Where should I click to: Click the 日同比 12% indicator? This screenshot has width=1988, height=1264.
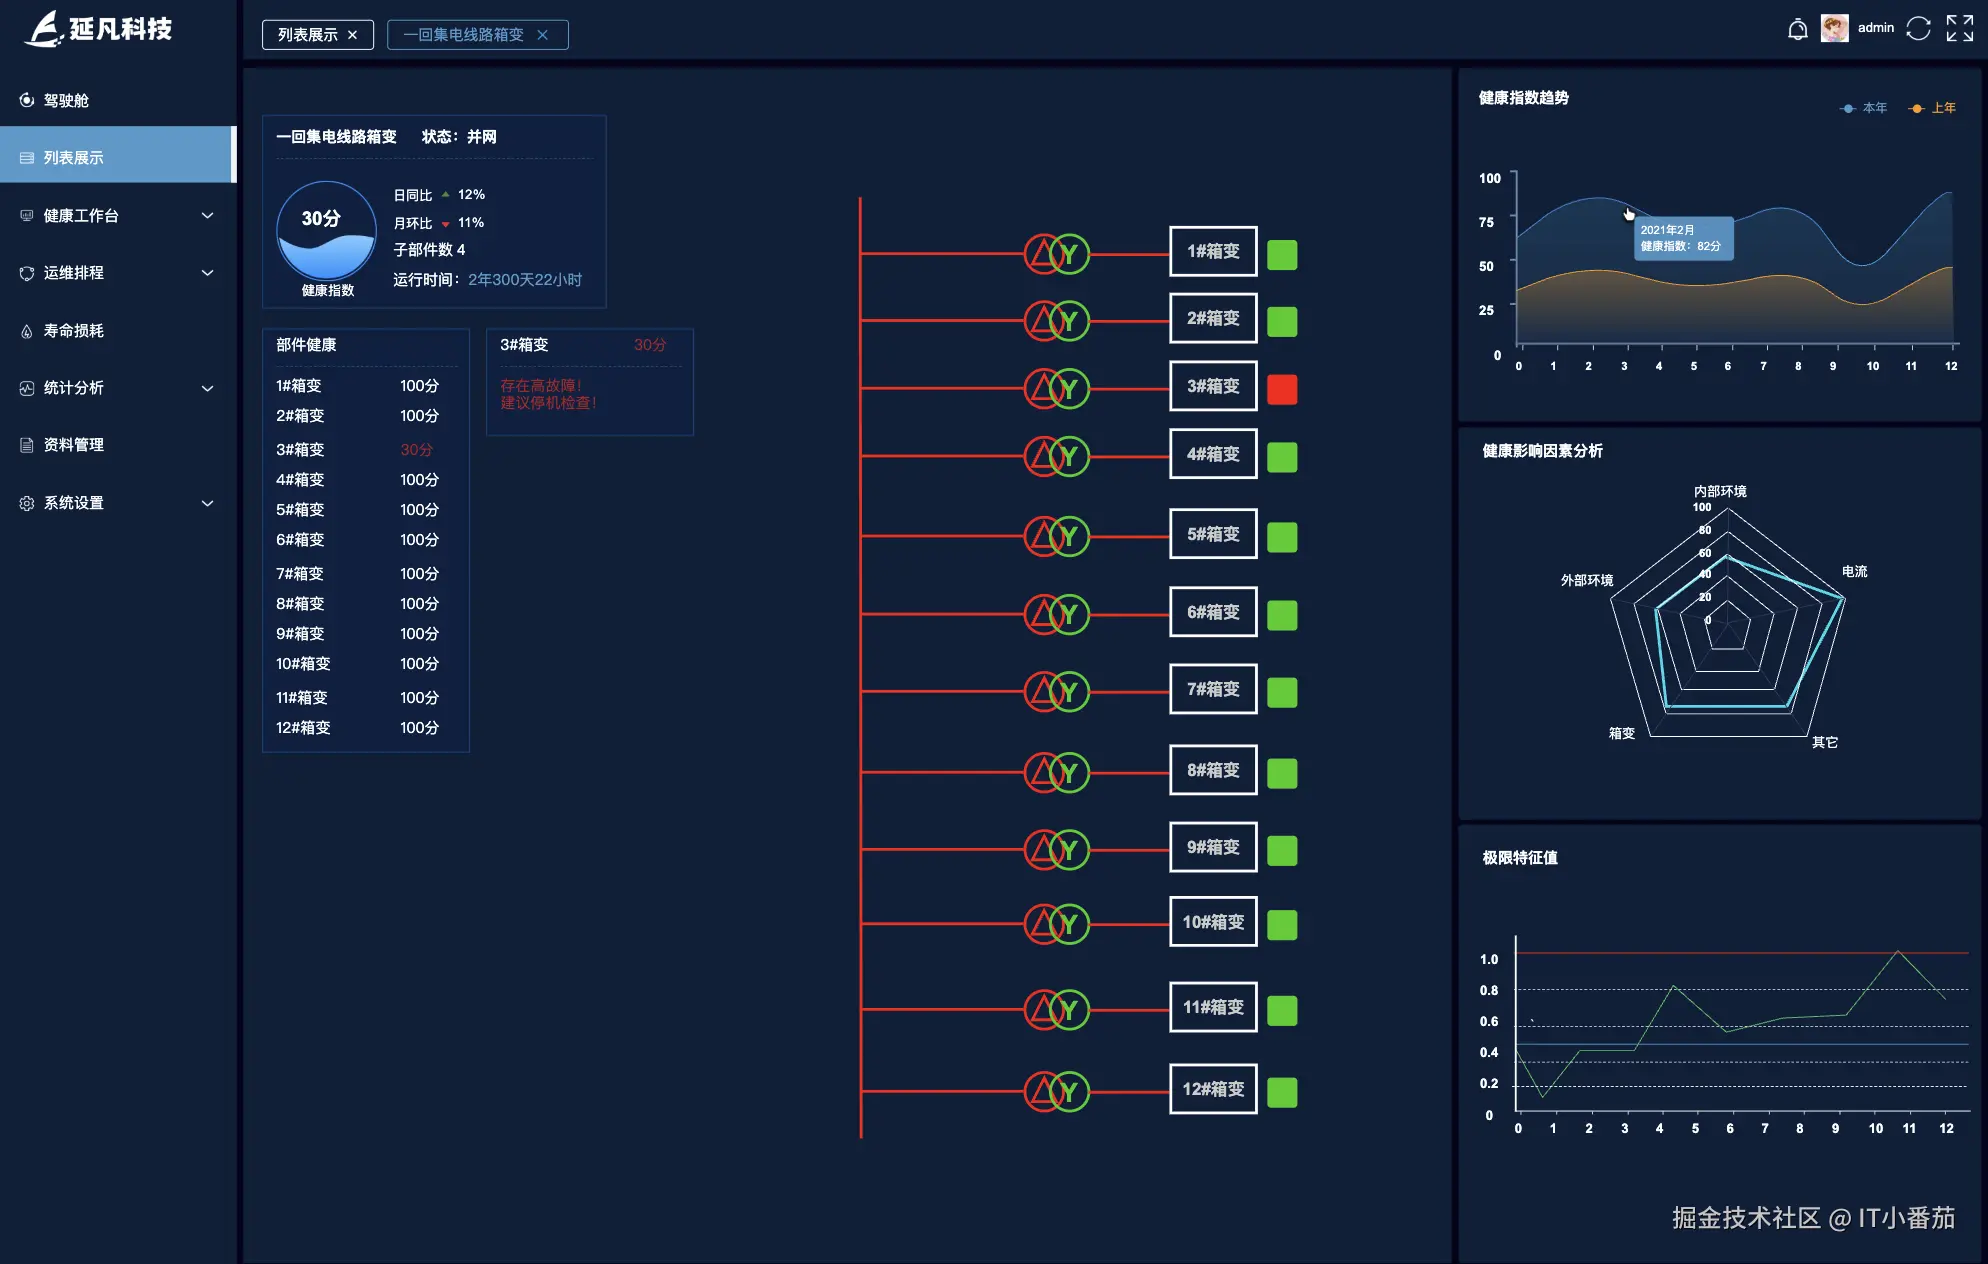click(439, 195)
